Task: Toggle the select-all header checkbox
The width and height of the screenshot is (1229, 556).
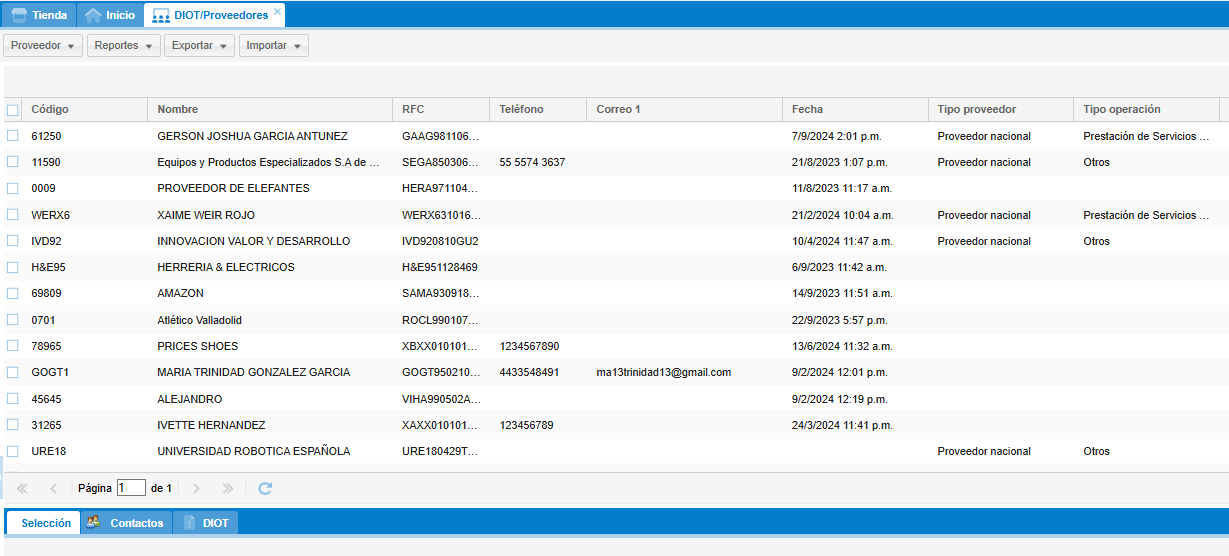Action: (x=13, y=110)
